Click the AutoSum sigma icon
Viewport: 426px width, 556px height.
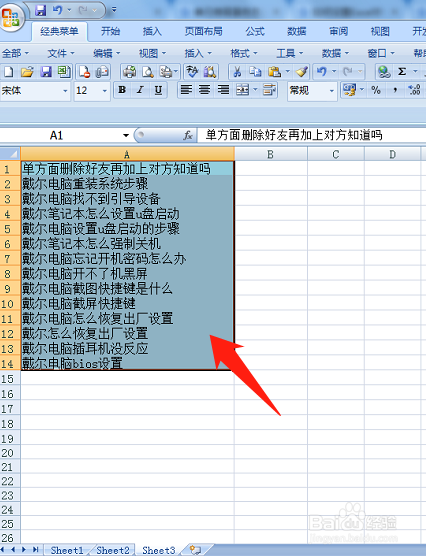402,72
